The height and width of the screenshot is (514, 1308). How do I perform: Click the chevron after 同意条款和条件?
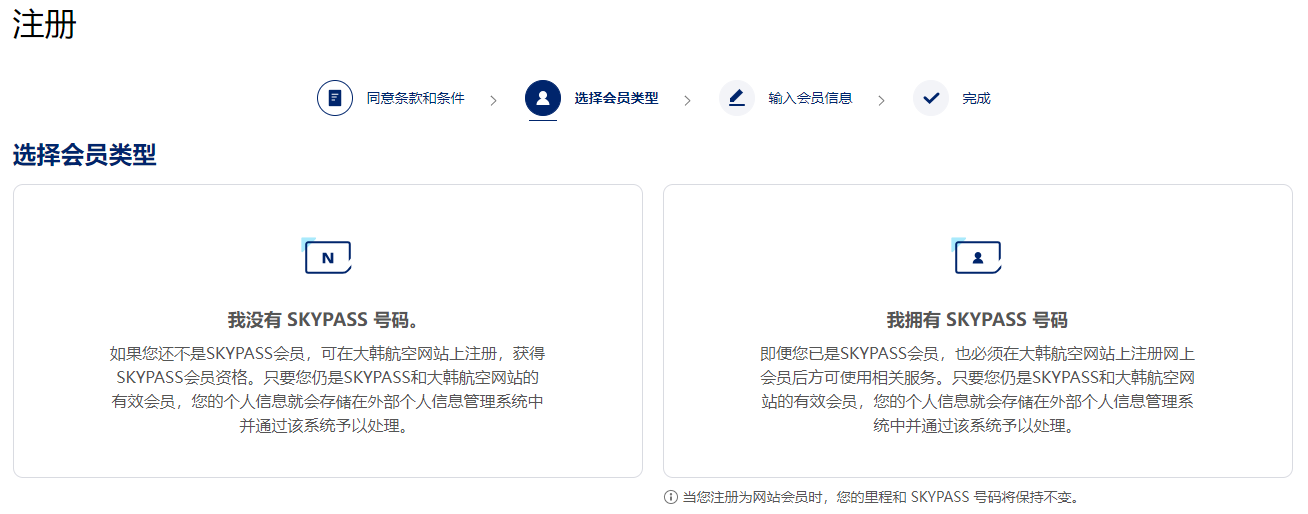(493, 100)
